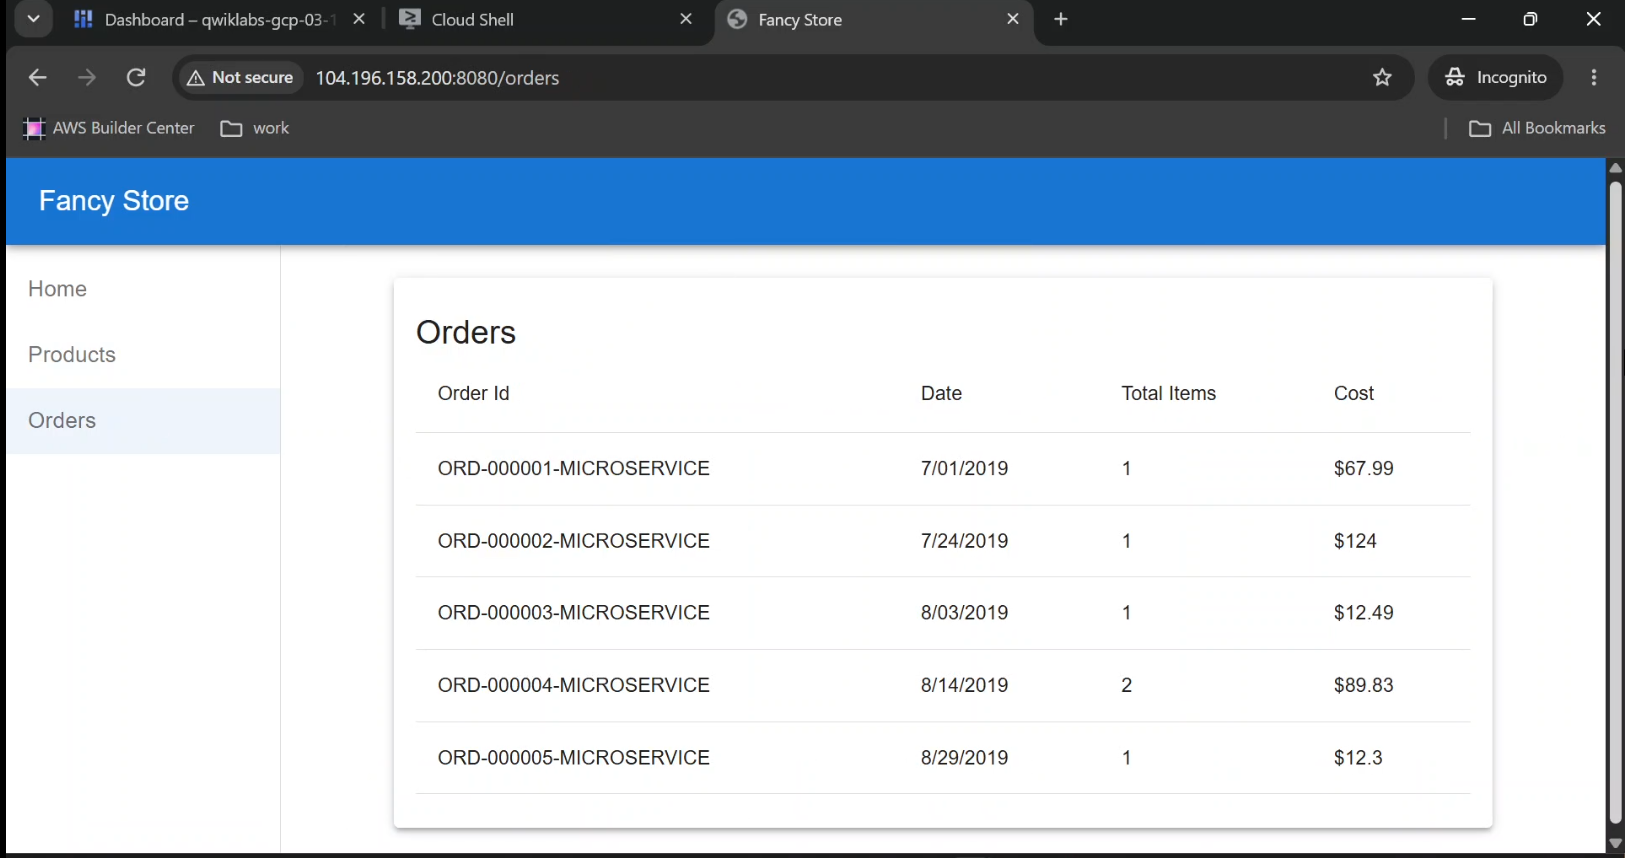Click the Total Items column header
1625x858 pixels.
pyautogui.click(x=1168, y=393)
